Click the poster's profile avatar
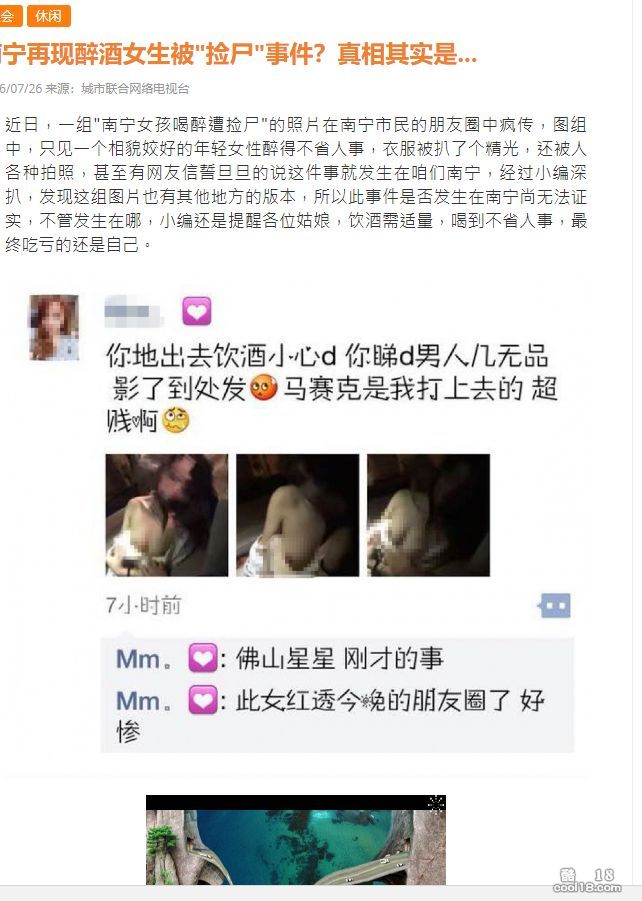This screenshot has width=642, height=901. (x=55, y=327)
